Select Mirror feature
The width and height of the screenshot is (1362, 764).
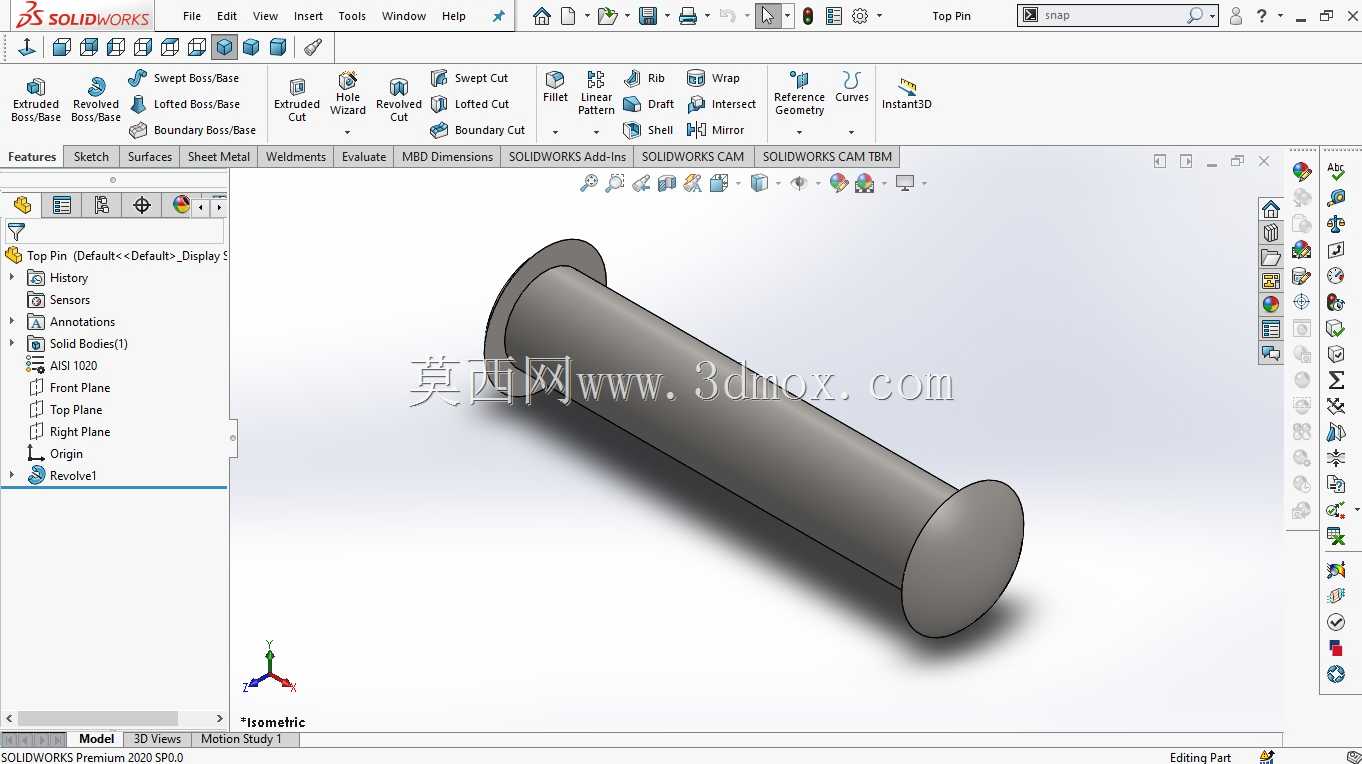716,130
